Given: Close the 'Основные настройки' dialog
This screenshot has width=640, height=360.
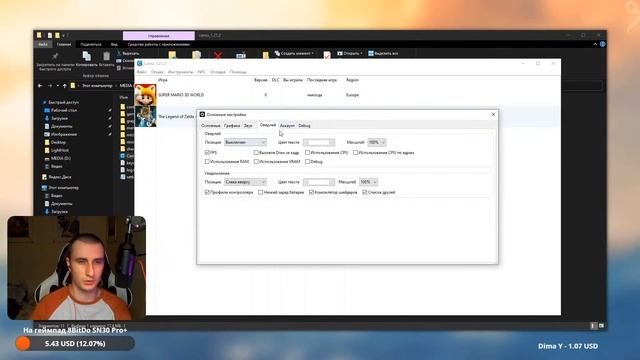Looking at the screenshot, I should pyautogui.click(x=493, y=114).
